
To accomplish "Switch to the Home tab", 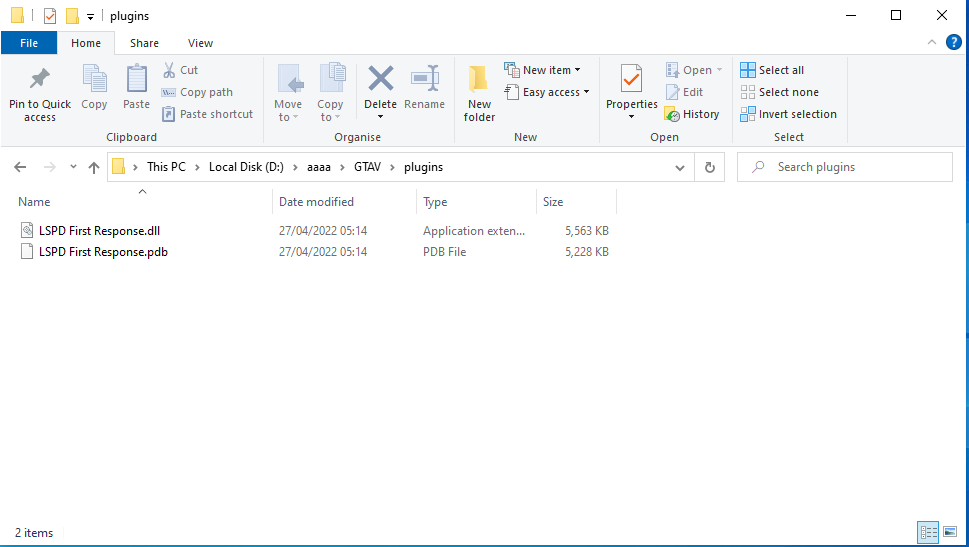I will (x=86, y=43).
